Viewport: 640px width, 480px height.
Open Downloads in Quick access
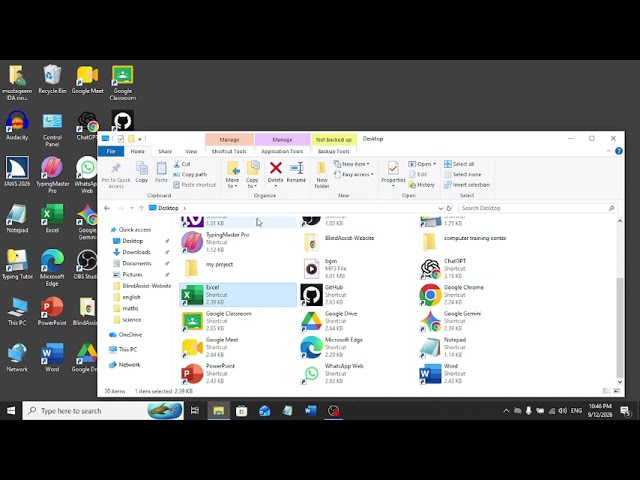(136, 252)
